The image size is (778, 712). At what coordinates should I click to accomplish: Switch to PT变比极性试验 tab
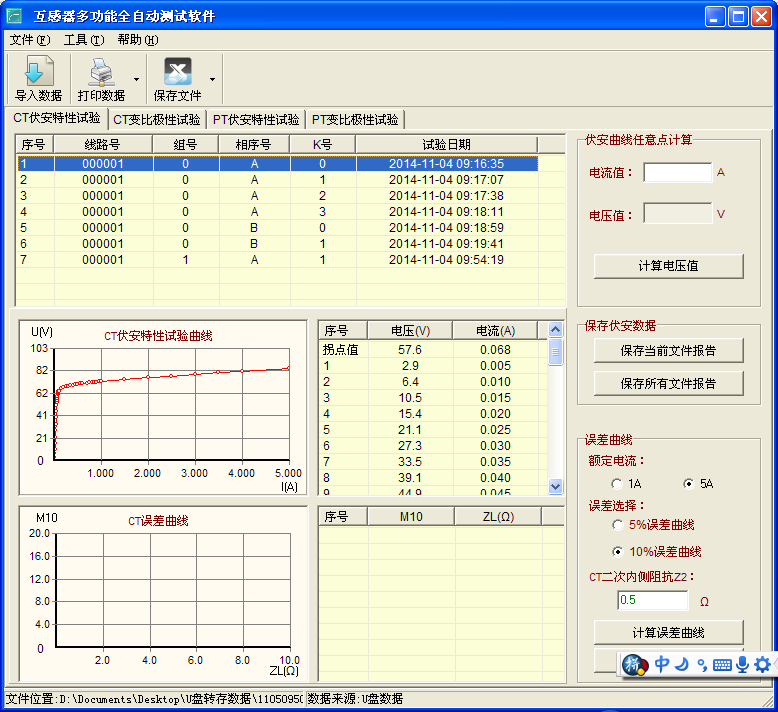(x=355, y=120)
